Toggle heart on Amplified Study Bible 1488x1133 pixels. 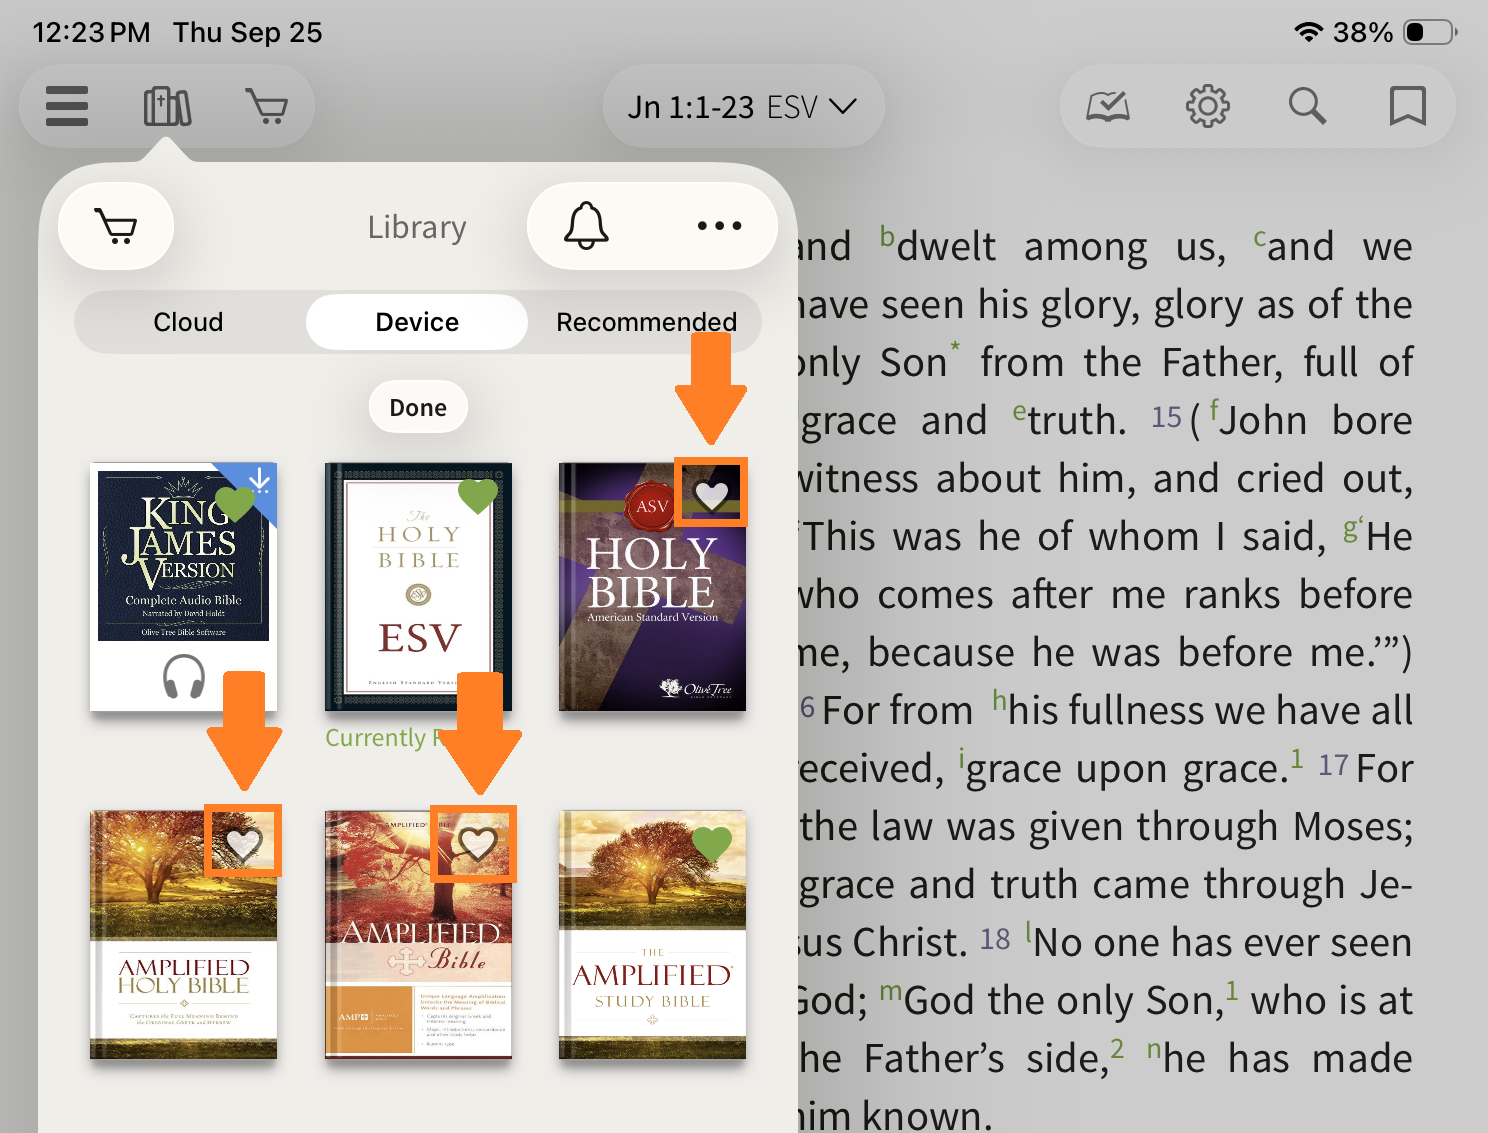[712, 843]
